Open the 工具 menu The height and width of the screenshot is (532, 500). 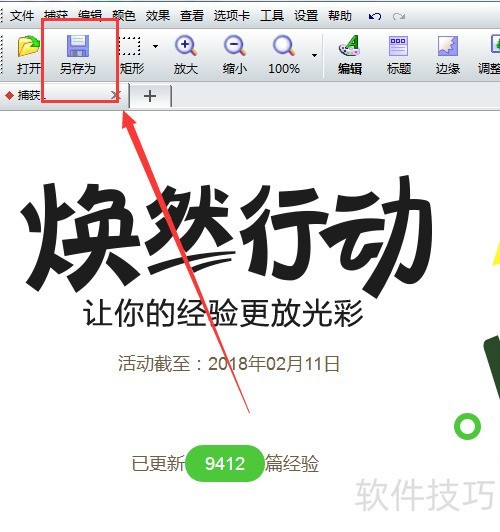pos(272,16)
